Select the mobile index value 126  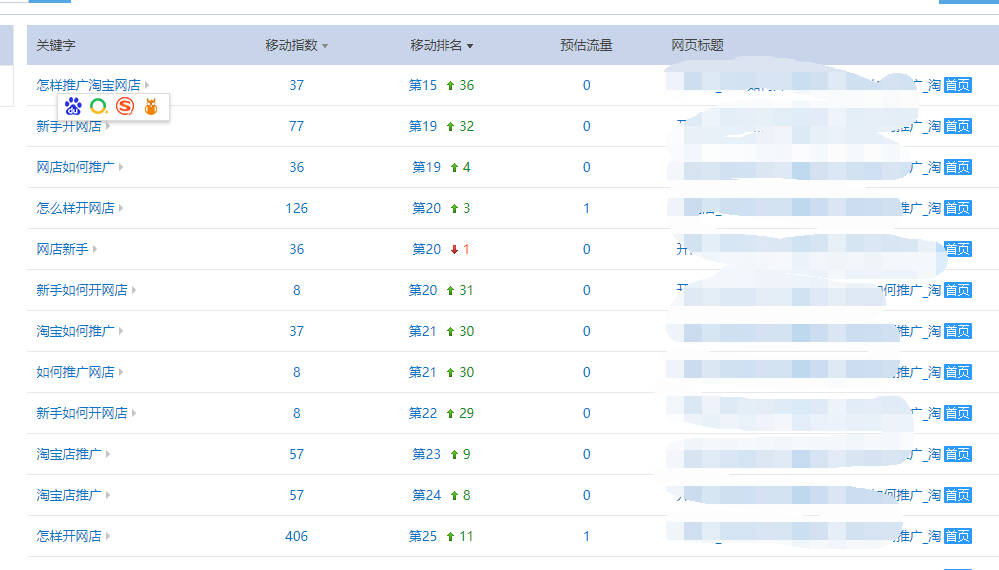click(x=296, y=208)
